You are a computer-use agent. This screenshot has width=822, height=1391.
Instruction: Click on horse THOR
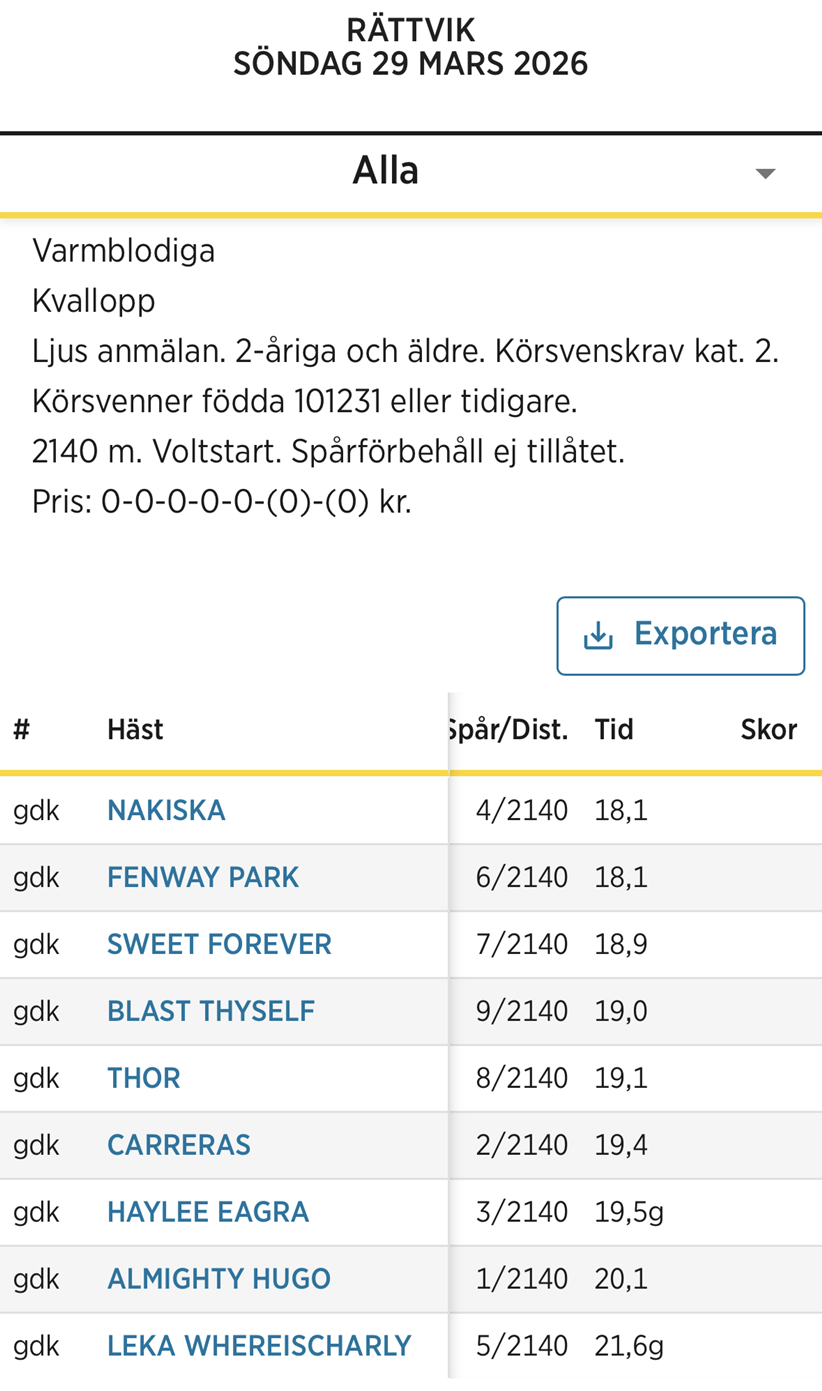click(x=144, y=1078)
